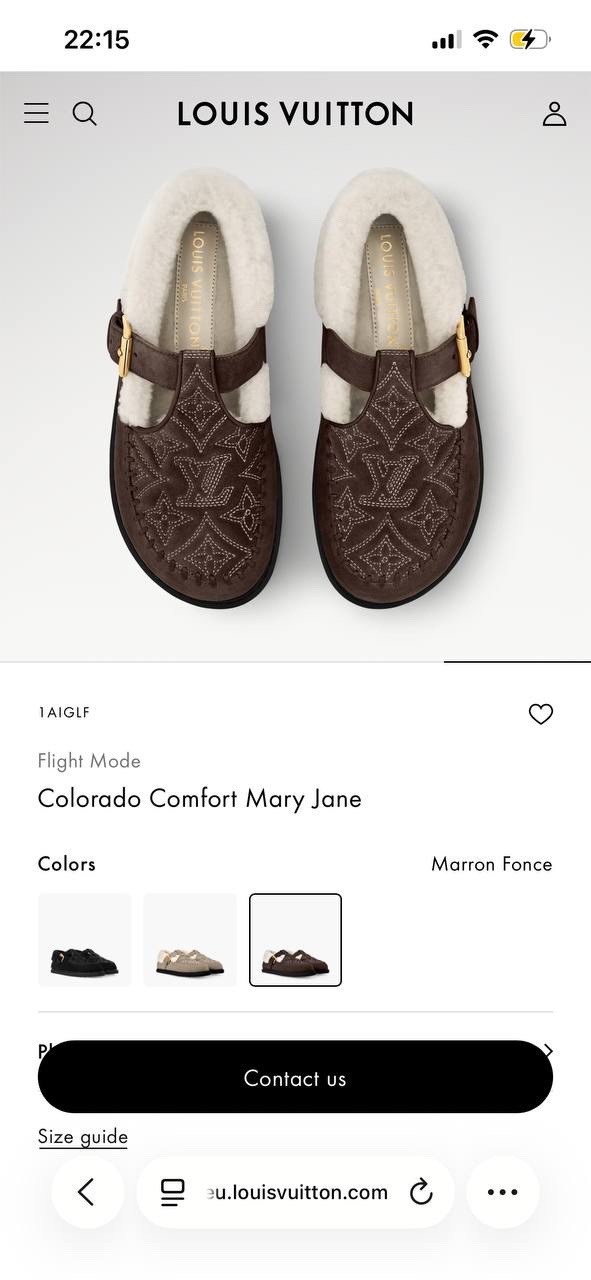The height and width of the screenshot is (1280, 591).
Task: Tap the Flight Mode collection label
Action: click(89, 761)
